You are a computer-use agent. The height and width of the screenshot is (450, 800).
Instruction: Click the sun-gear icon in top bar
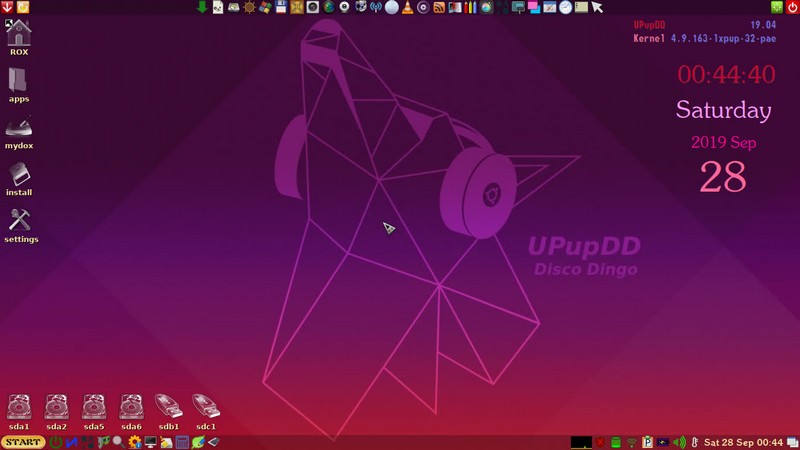[x=249, y=7]
